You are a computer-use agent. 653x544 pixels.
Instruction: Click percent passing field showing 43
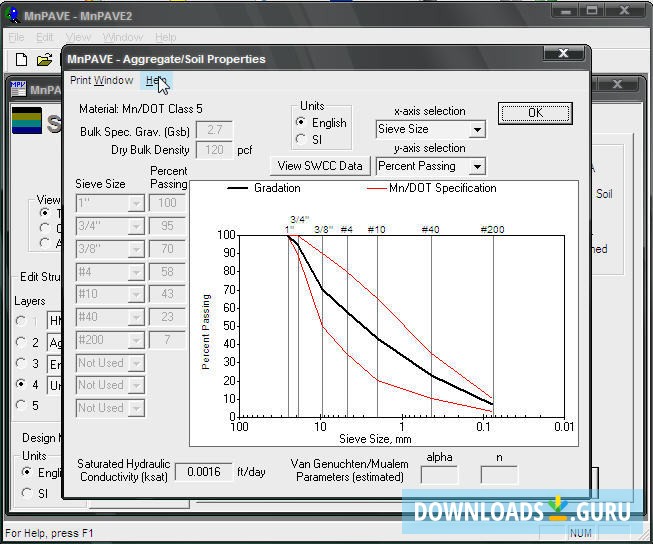click(x=167, y=294)
